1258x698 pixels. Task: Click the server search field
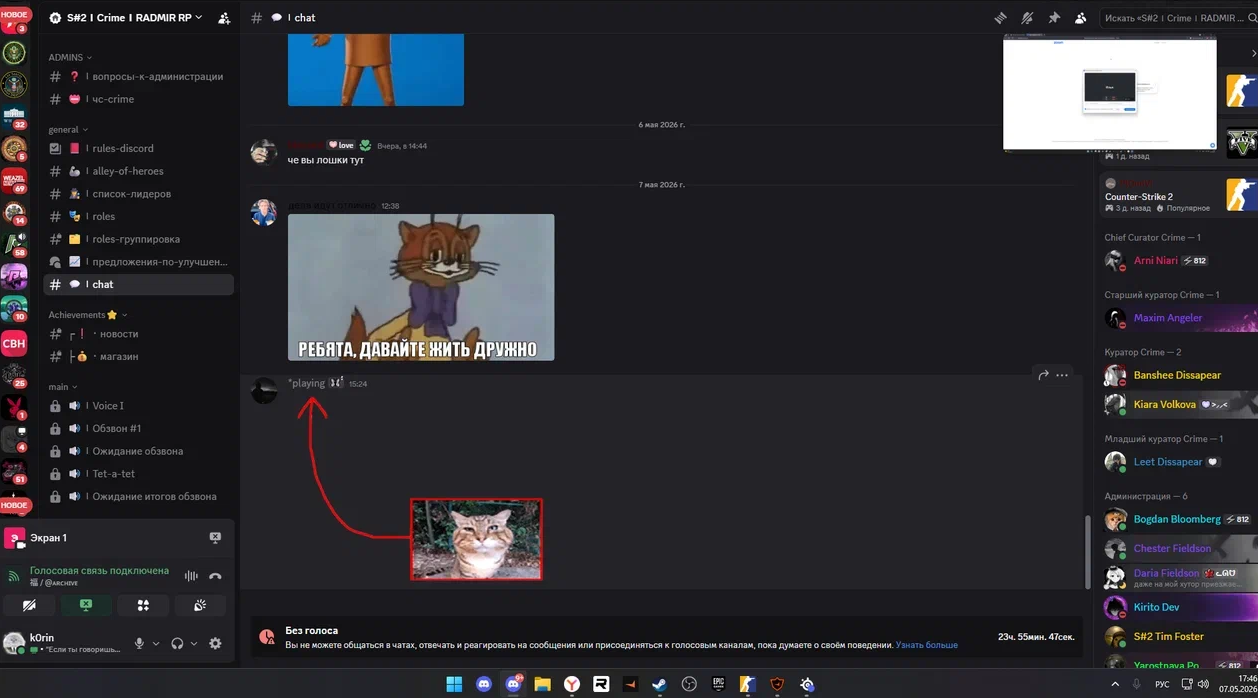1178,18
